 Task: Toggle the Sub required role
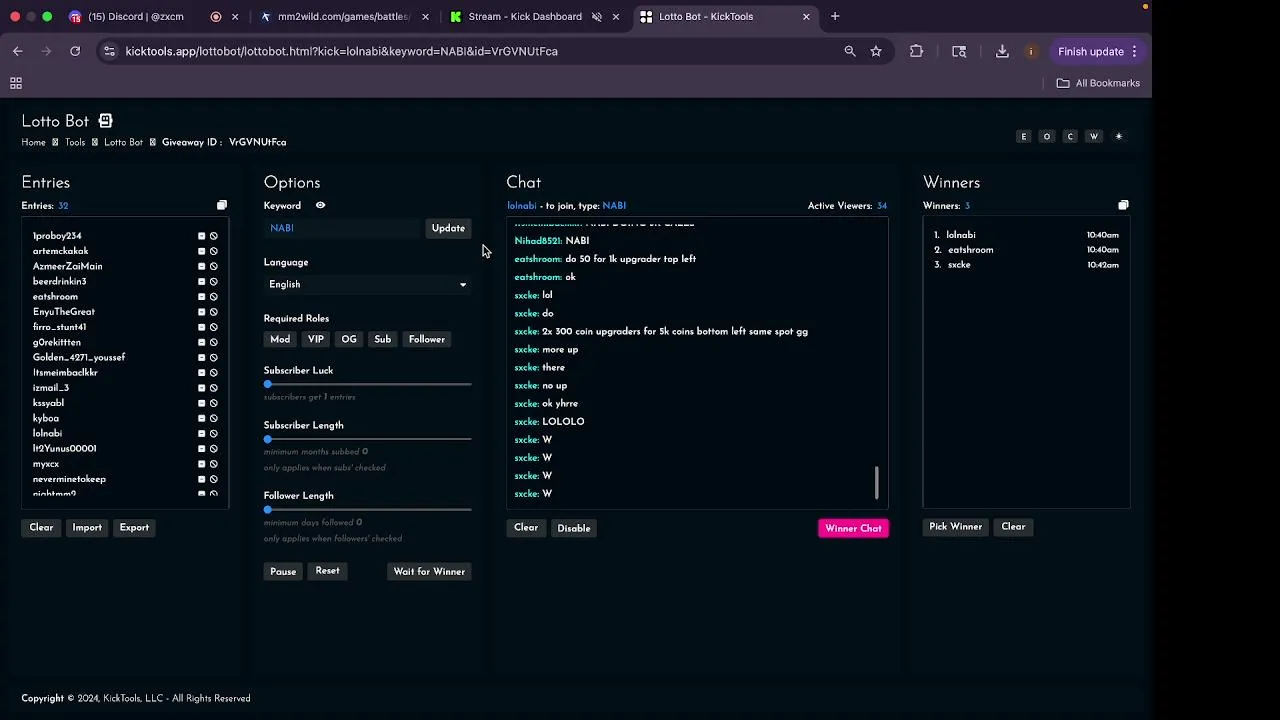383,339
